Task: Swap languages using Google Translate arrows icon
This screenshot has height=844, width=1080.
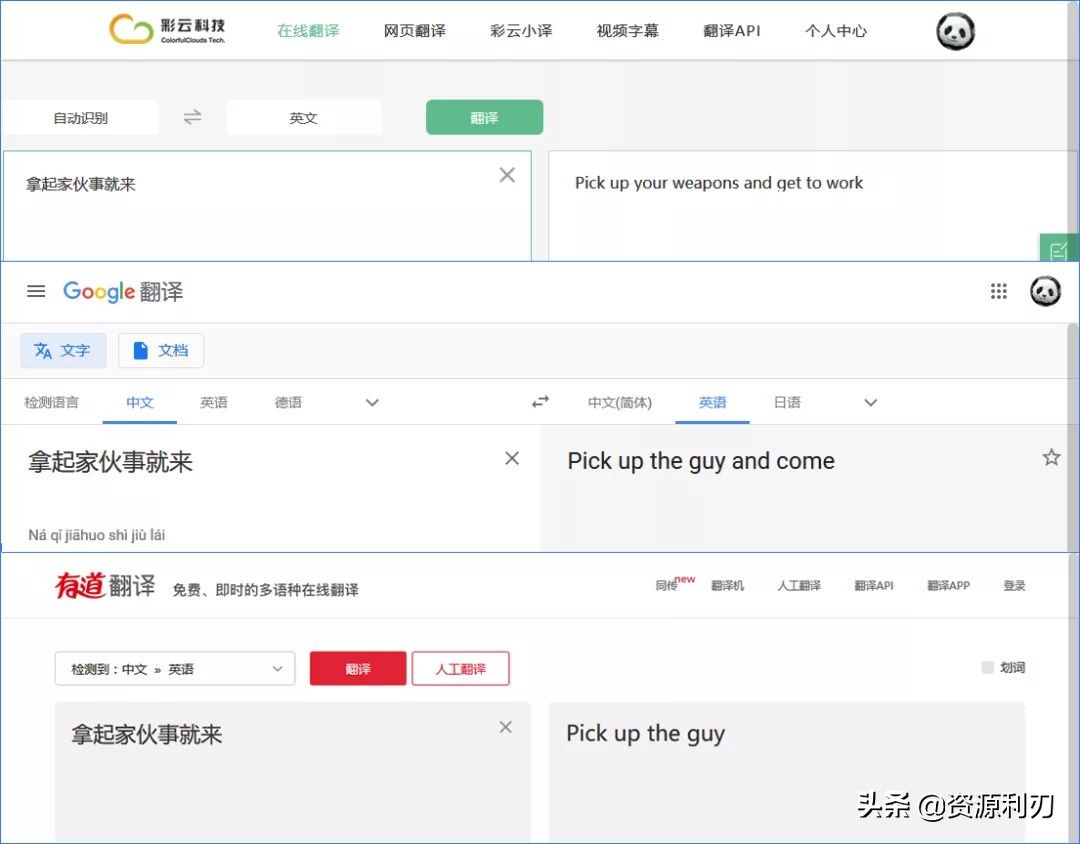Action: (x=540, y=401)
